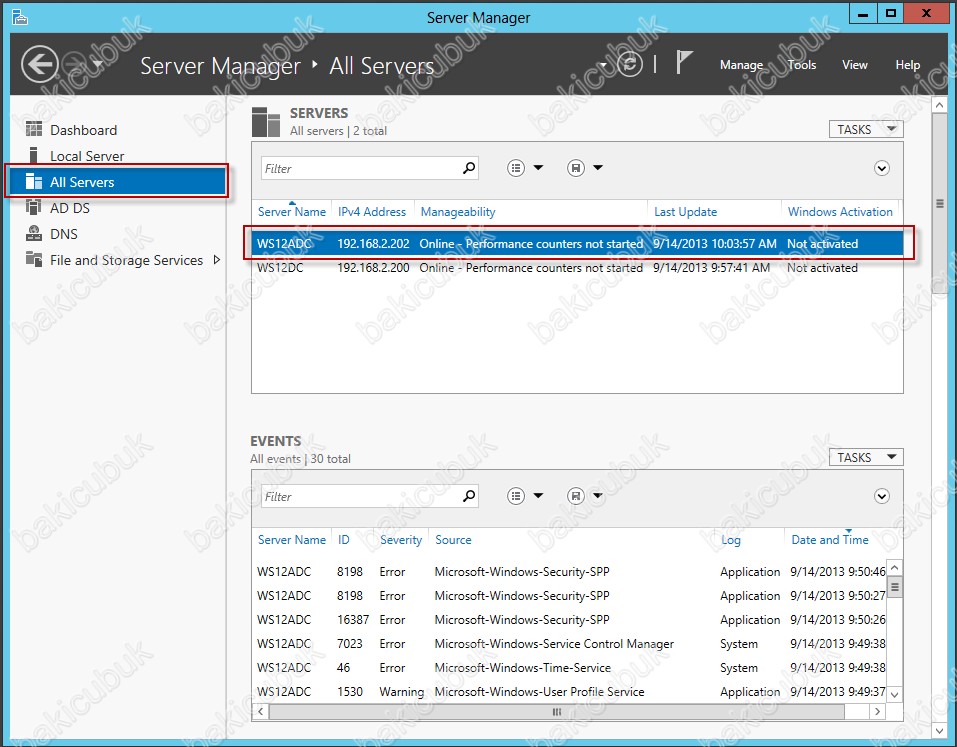Go to Dashboard in the sidebar

click(x=116, y=130)
